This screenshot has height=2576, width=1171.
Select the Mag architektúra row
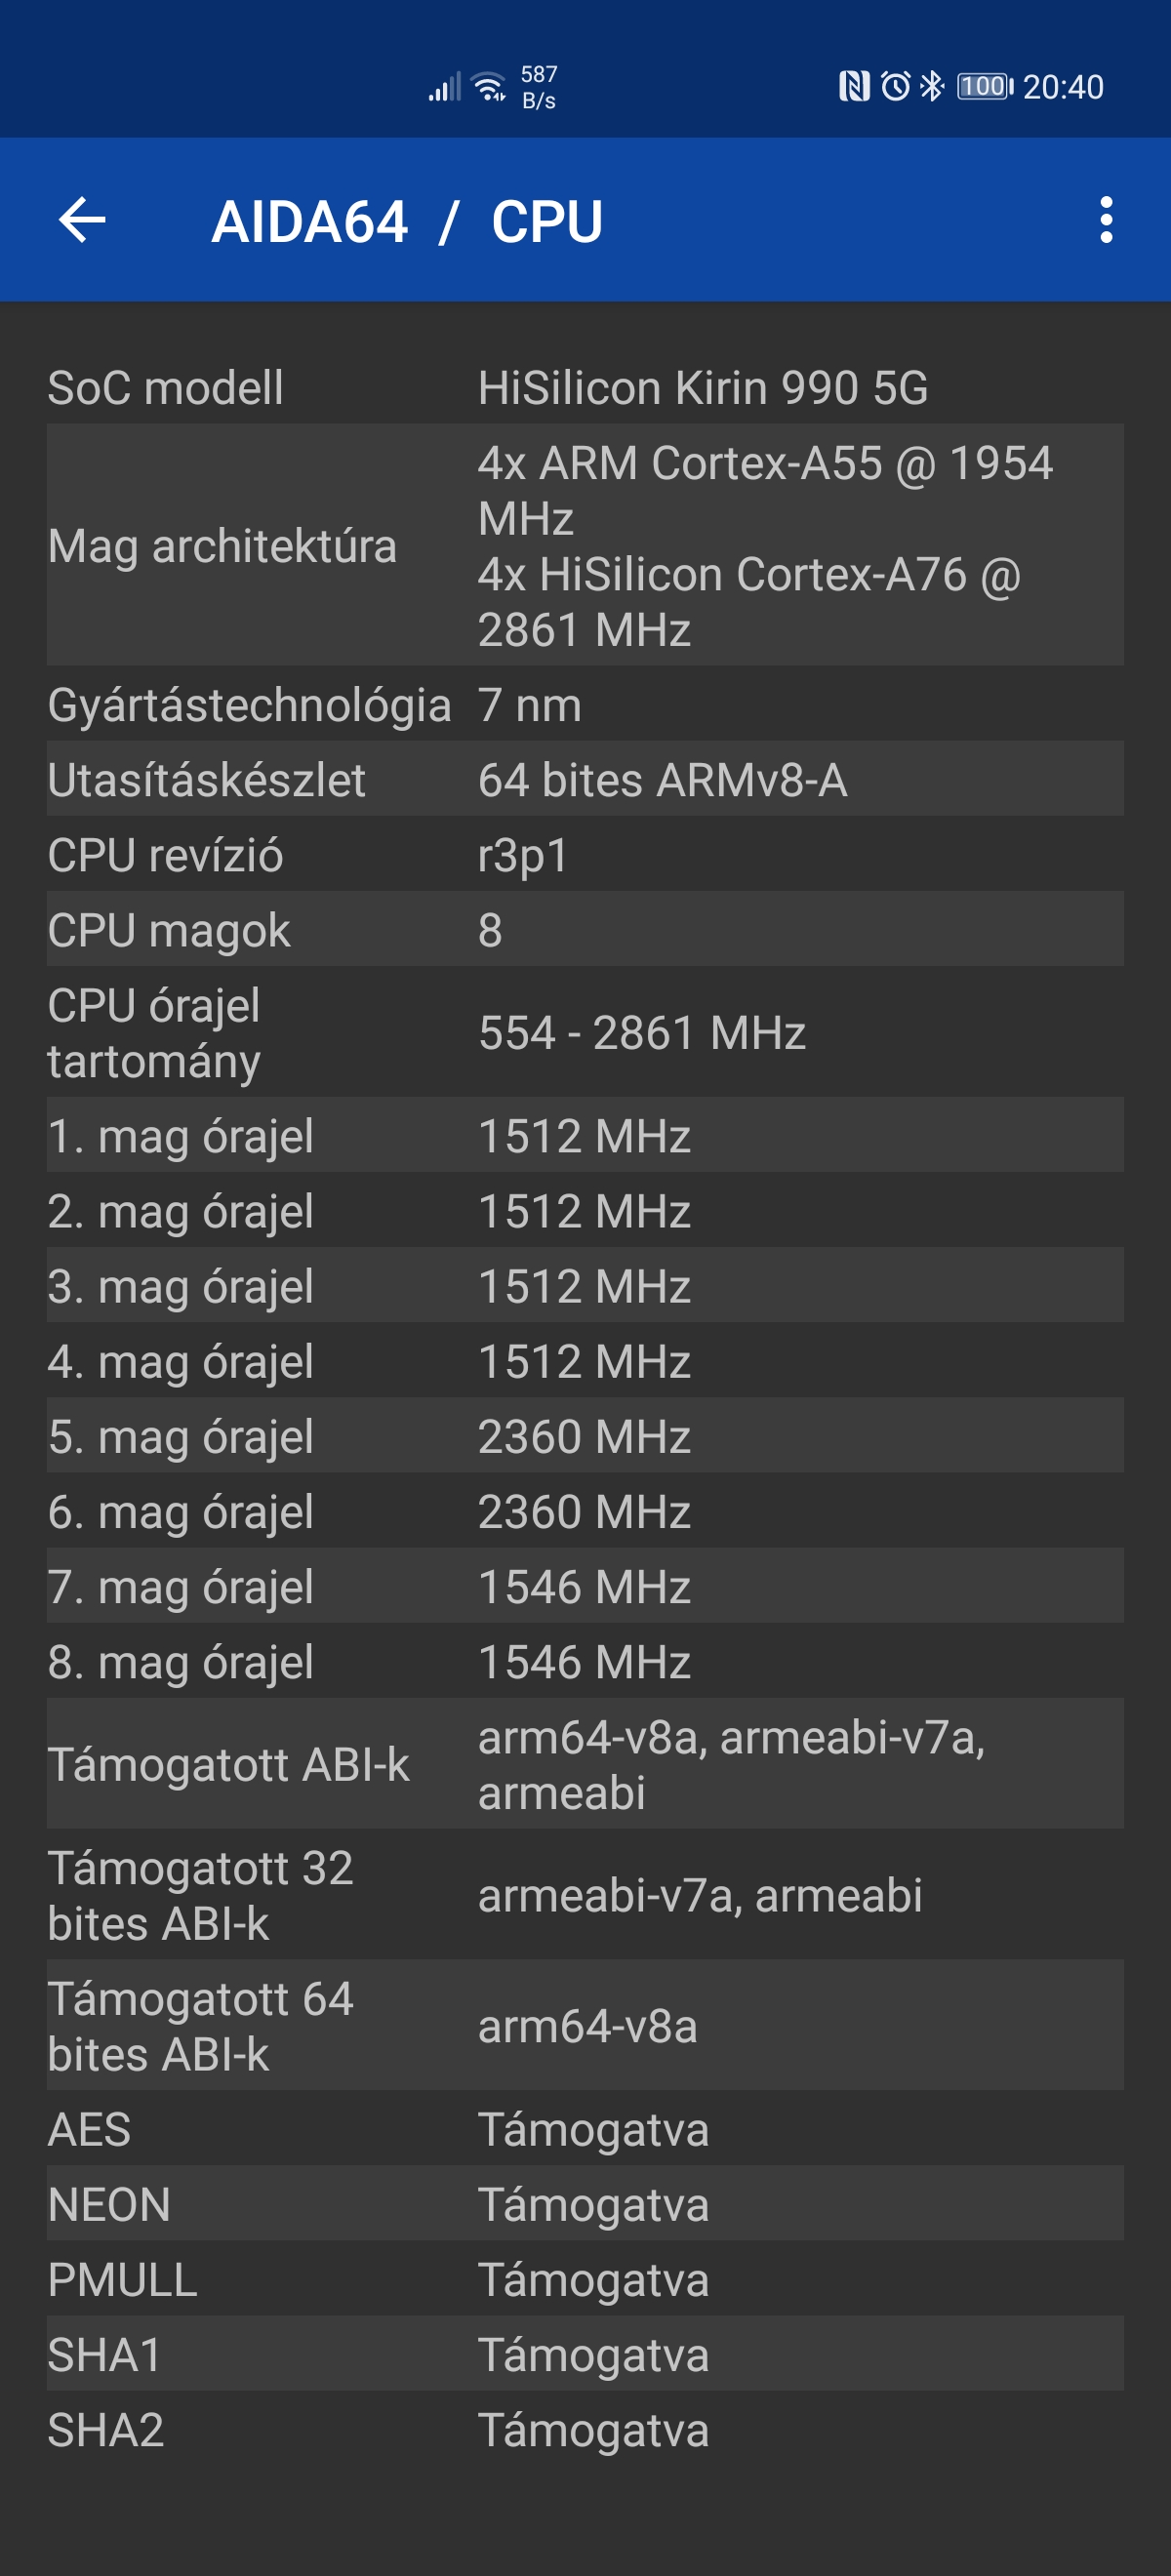point(585,546)
